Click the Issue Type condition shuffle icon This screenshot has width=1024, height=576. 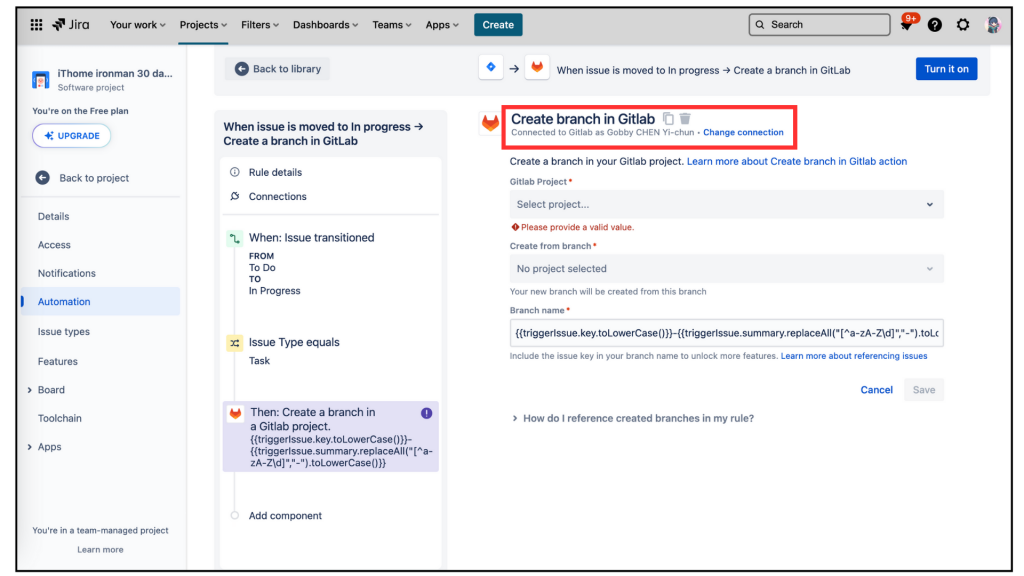[x=234, y=343]
